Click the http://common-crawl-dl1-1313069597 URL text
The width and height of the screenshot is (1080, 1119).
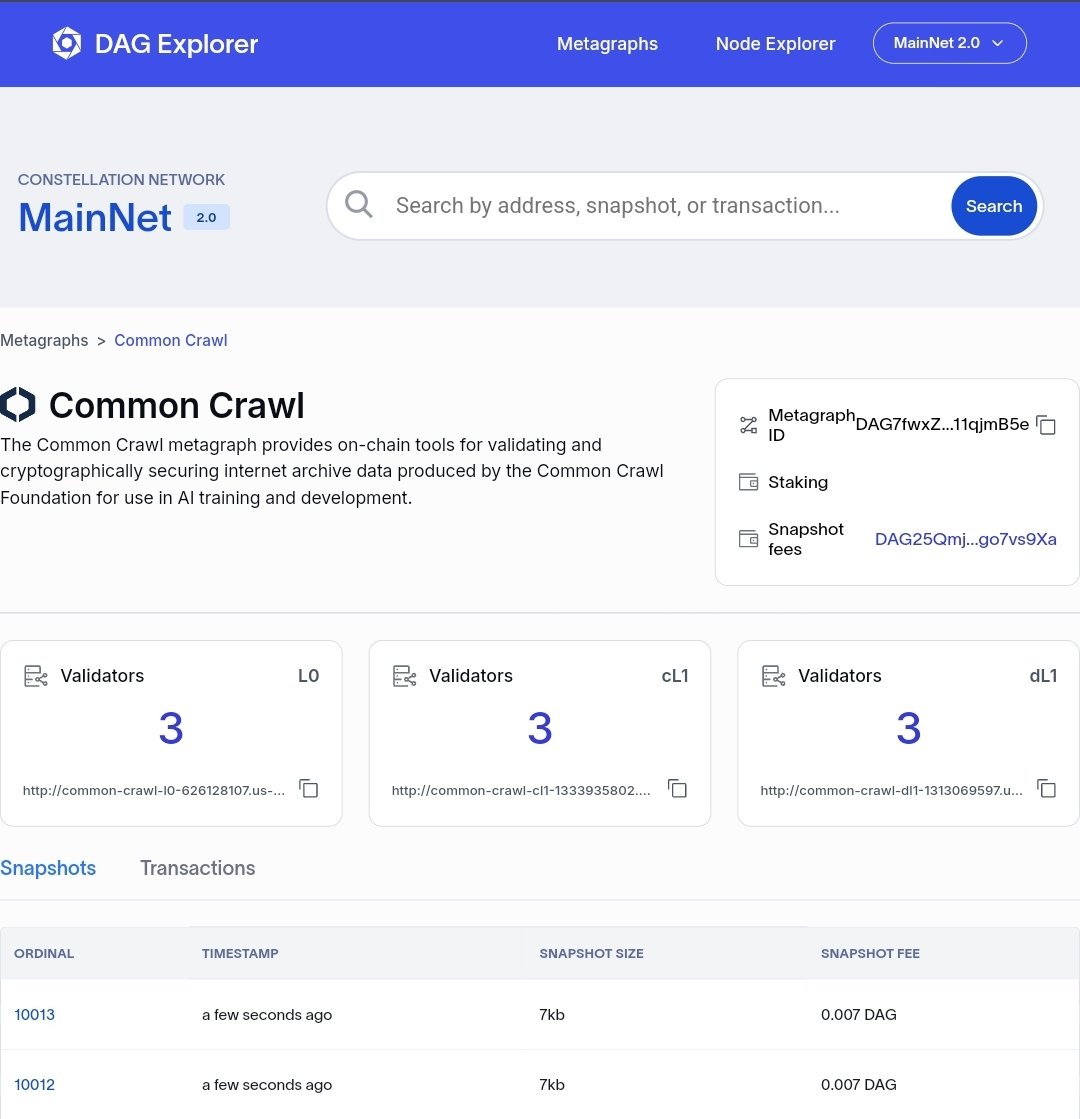pyautogui.click(x=891, y=790)
